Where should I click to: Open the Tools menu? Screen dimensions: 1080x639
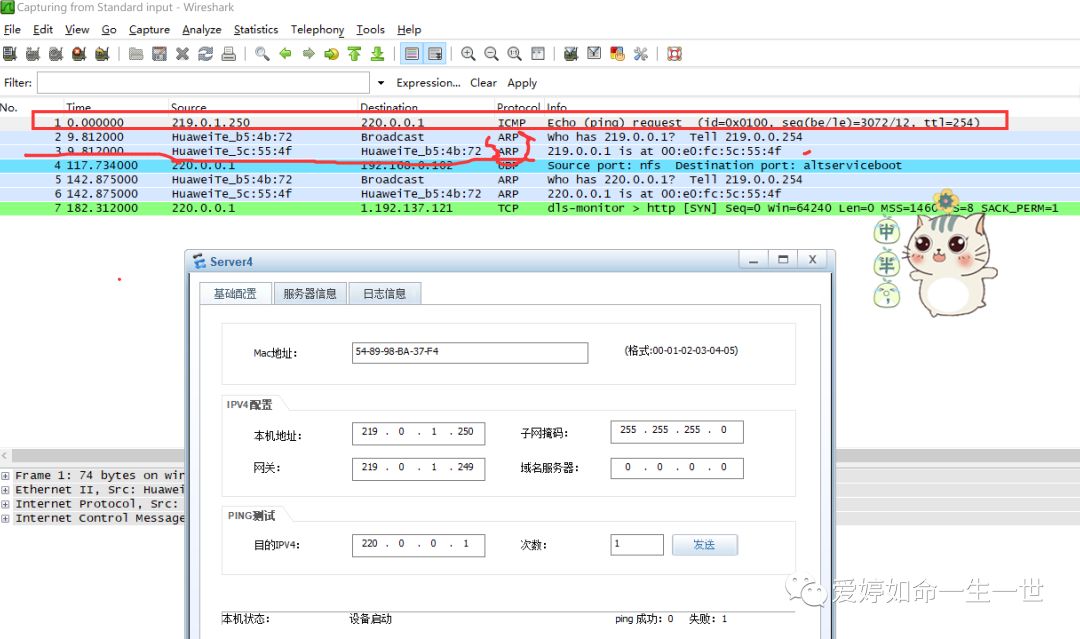coord(371,30)
